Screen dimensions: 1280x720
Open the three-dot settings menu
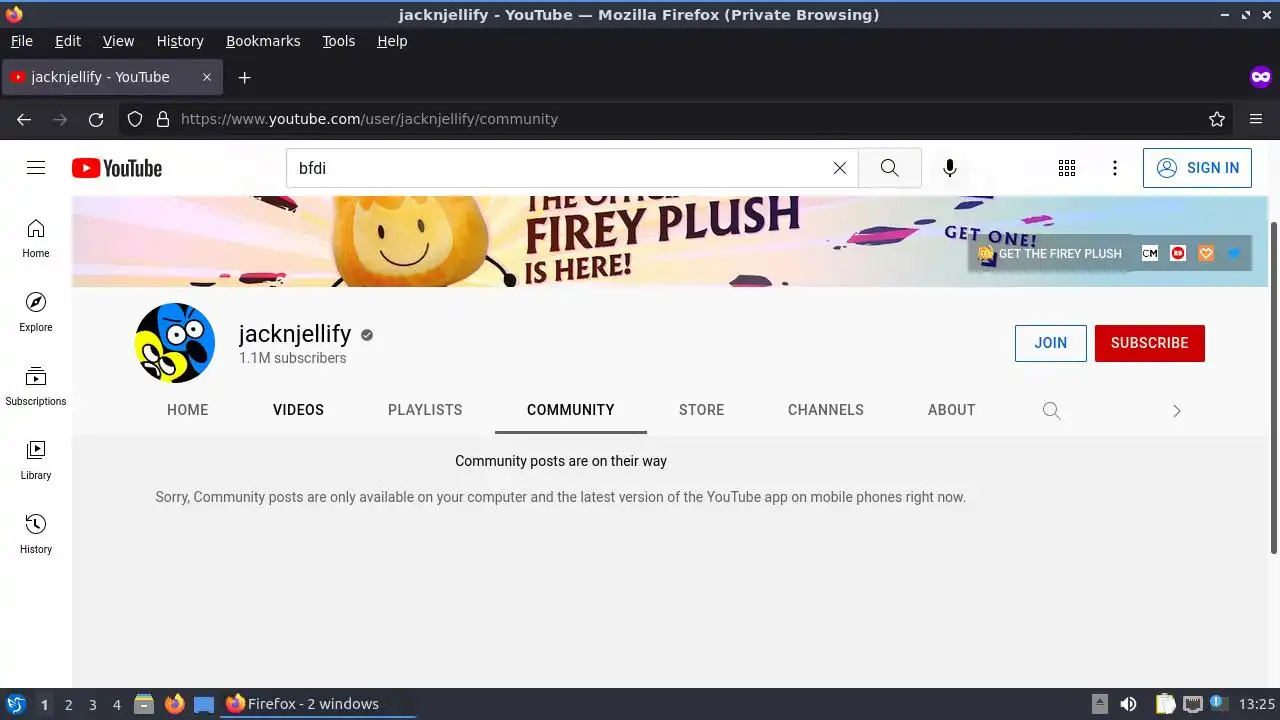1115,168
